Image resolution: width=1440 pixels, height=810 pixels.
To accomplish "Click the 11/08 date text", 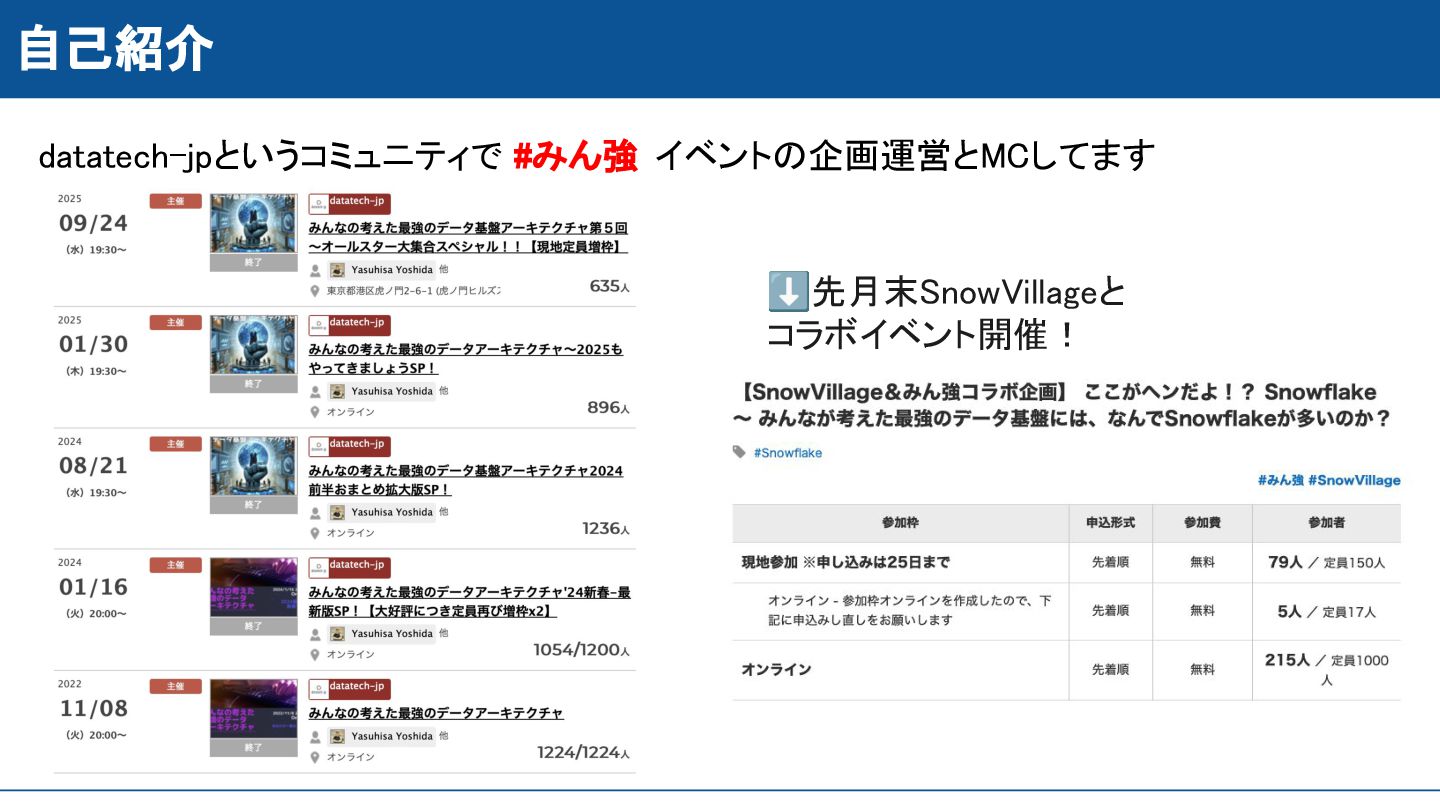I will point(93,709).
